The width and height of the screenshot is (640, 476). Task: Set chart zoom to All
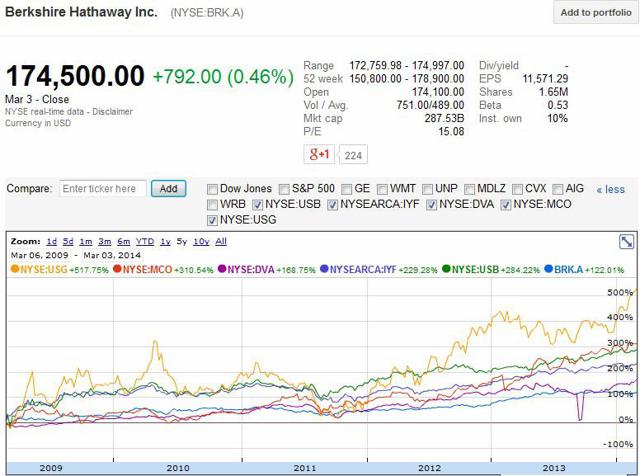coord(221,241)
